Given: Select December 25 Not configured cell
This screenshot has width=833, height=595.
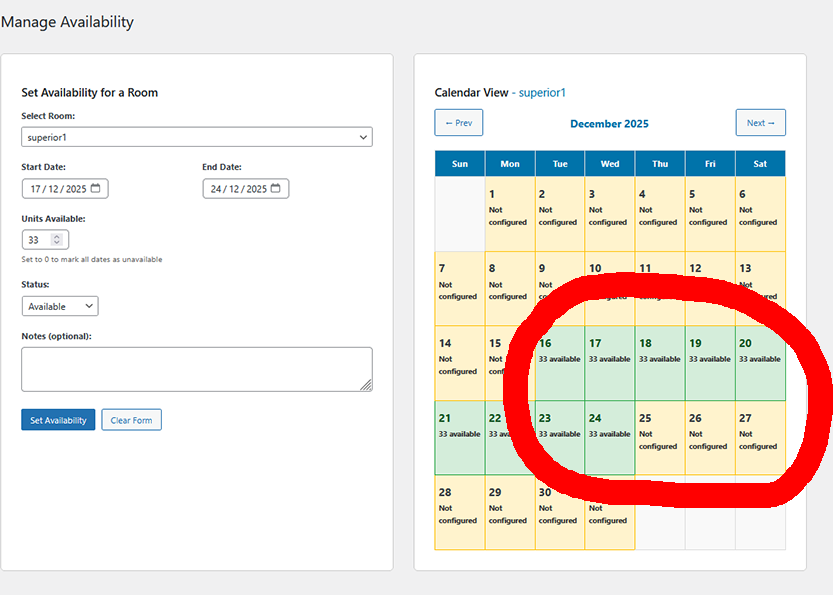Looking at the screenshot, I should point(660,438).
